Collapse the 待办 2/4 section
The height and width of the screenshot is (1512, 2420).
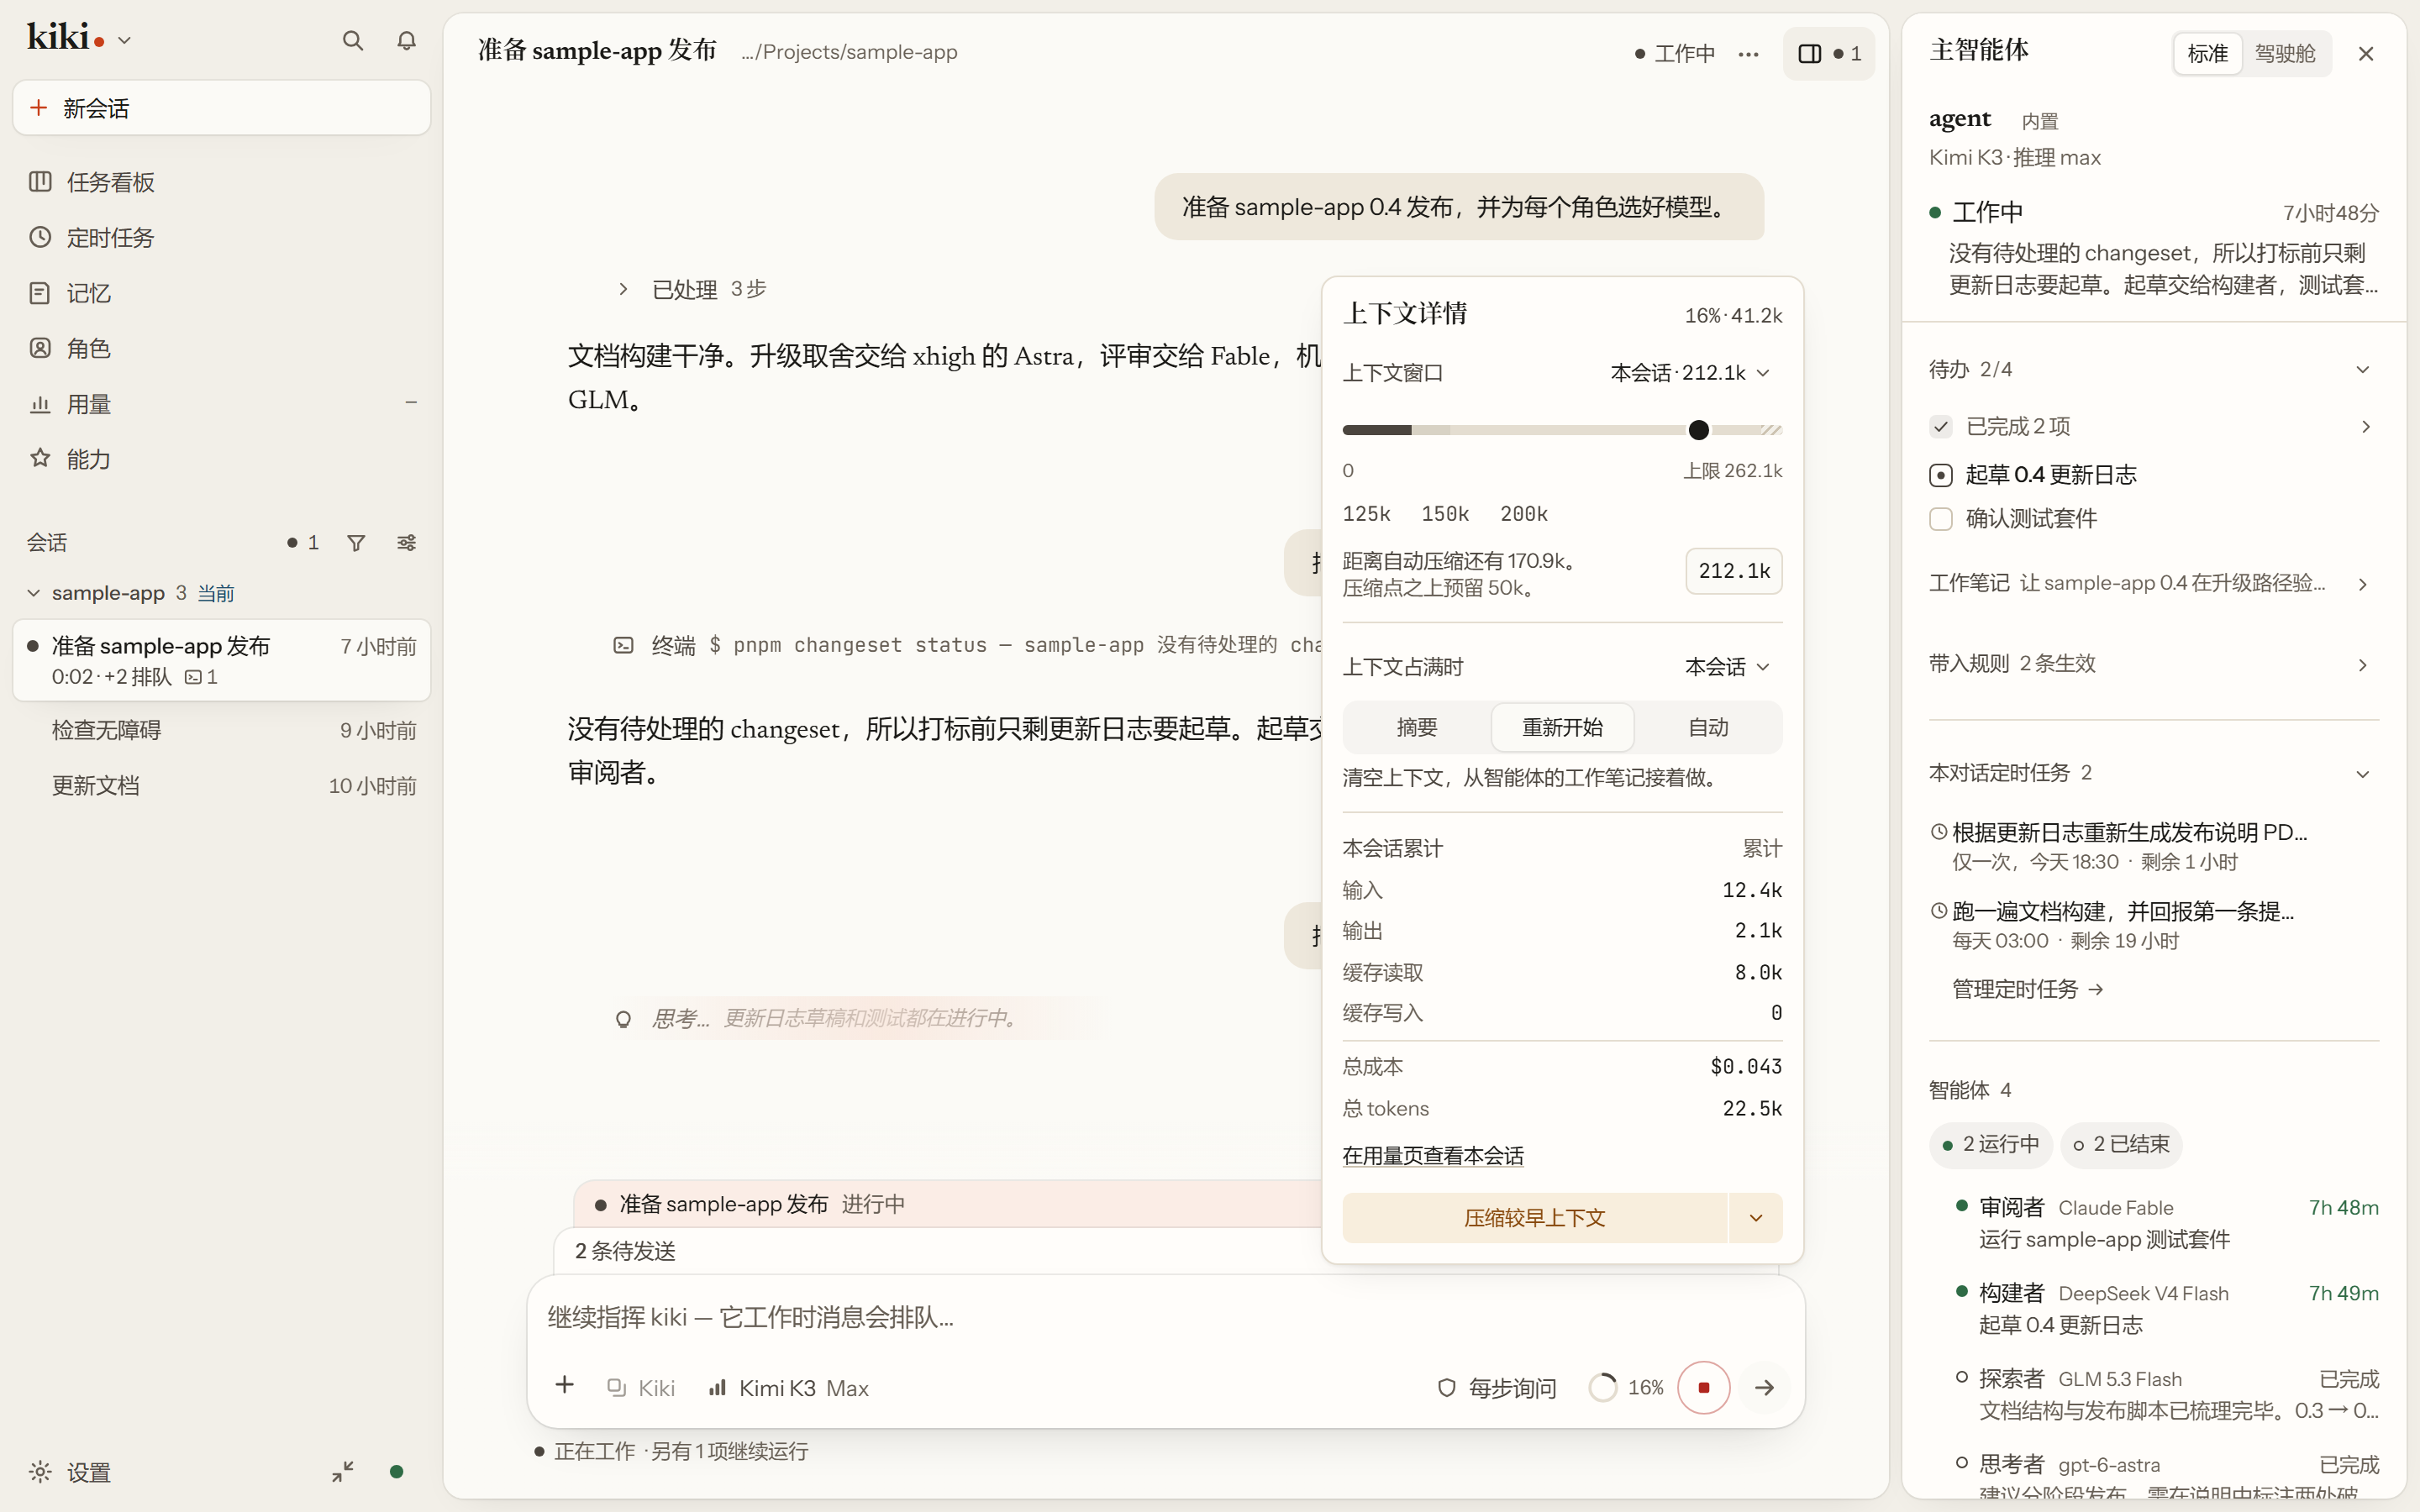2362,370
